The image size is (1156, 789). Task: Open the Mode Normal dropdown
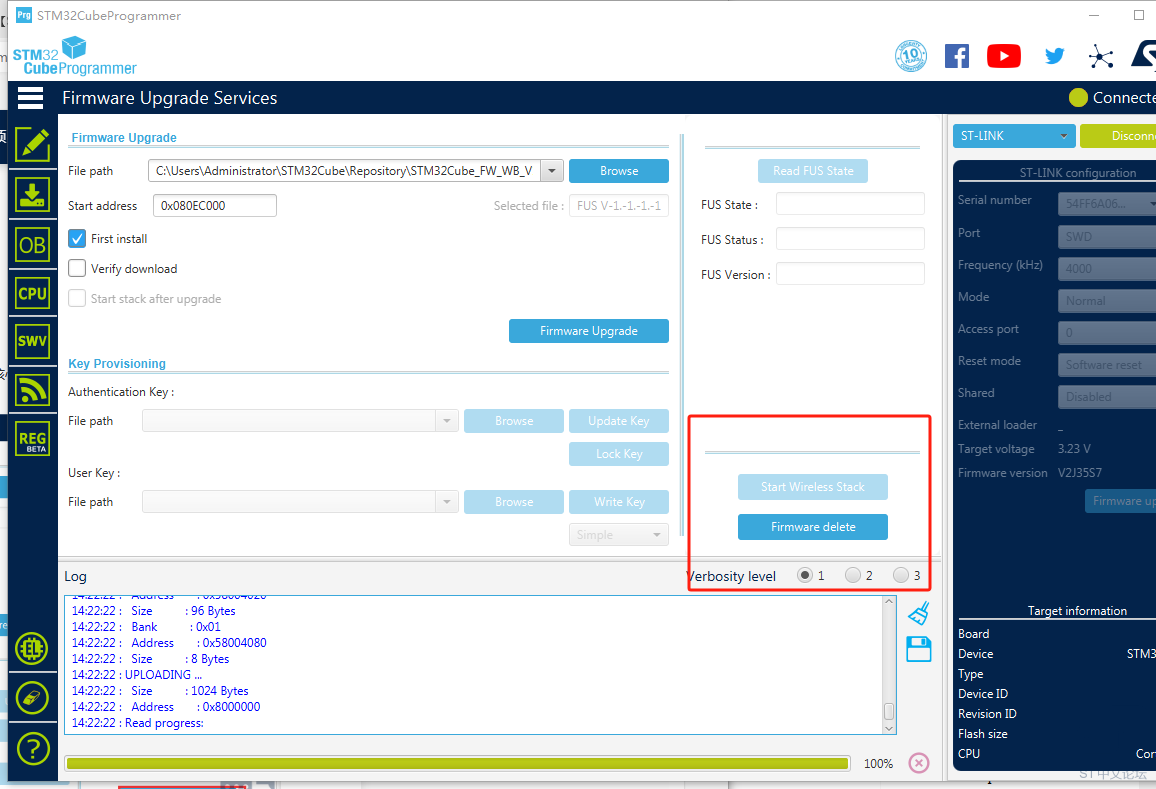[x=1107, y=301]
